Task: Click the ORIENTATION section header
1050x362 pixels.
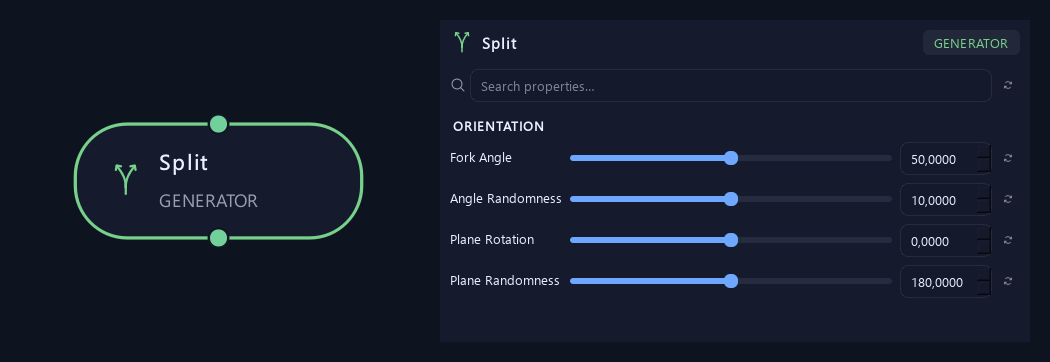Action: point(499,126)
